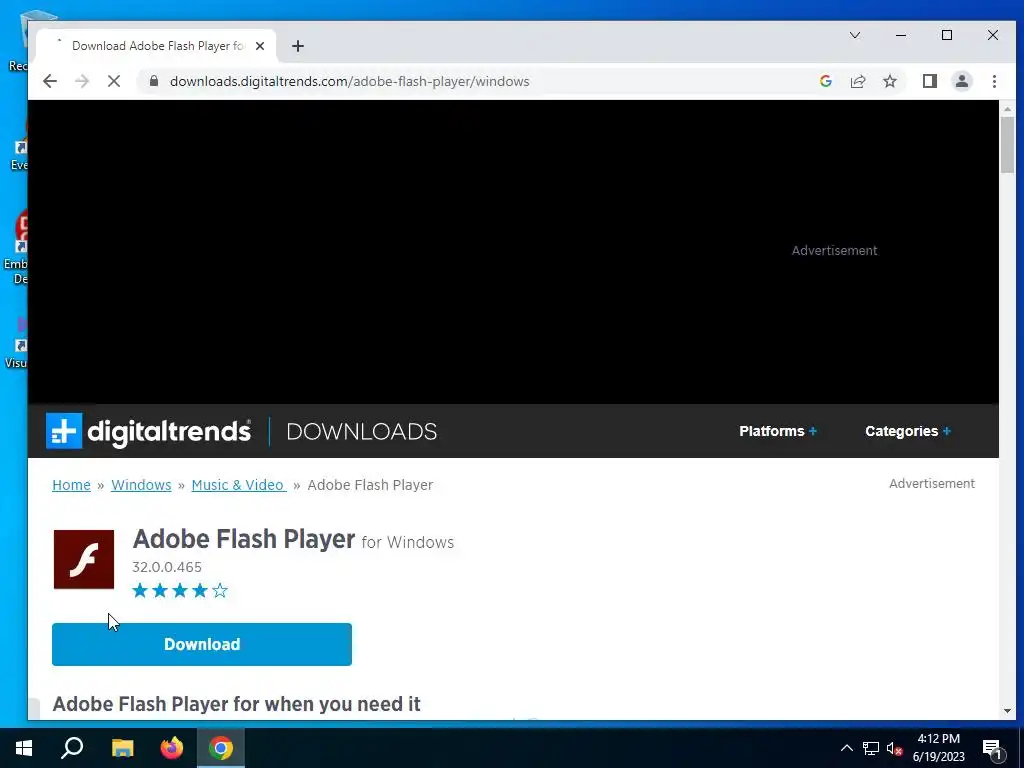Click the scrollbar down arrow
Image resolution: width=1024 pixels, height=768 pixels.
point(1007,711)
